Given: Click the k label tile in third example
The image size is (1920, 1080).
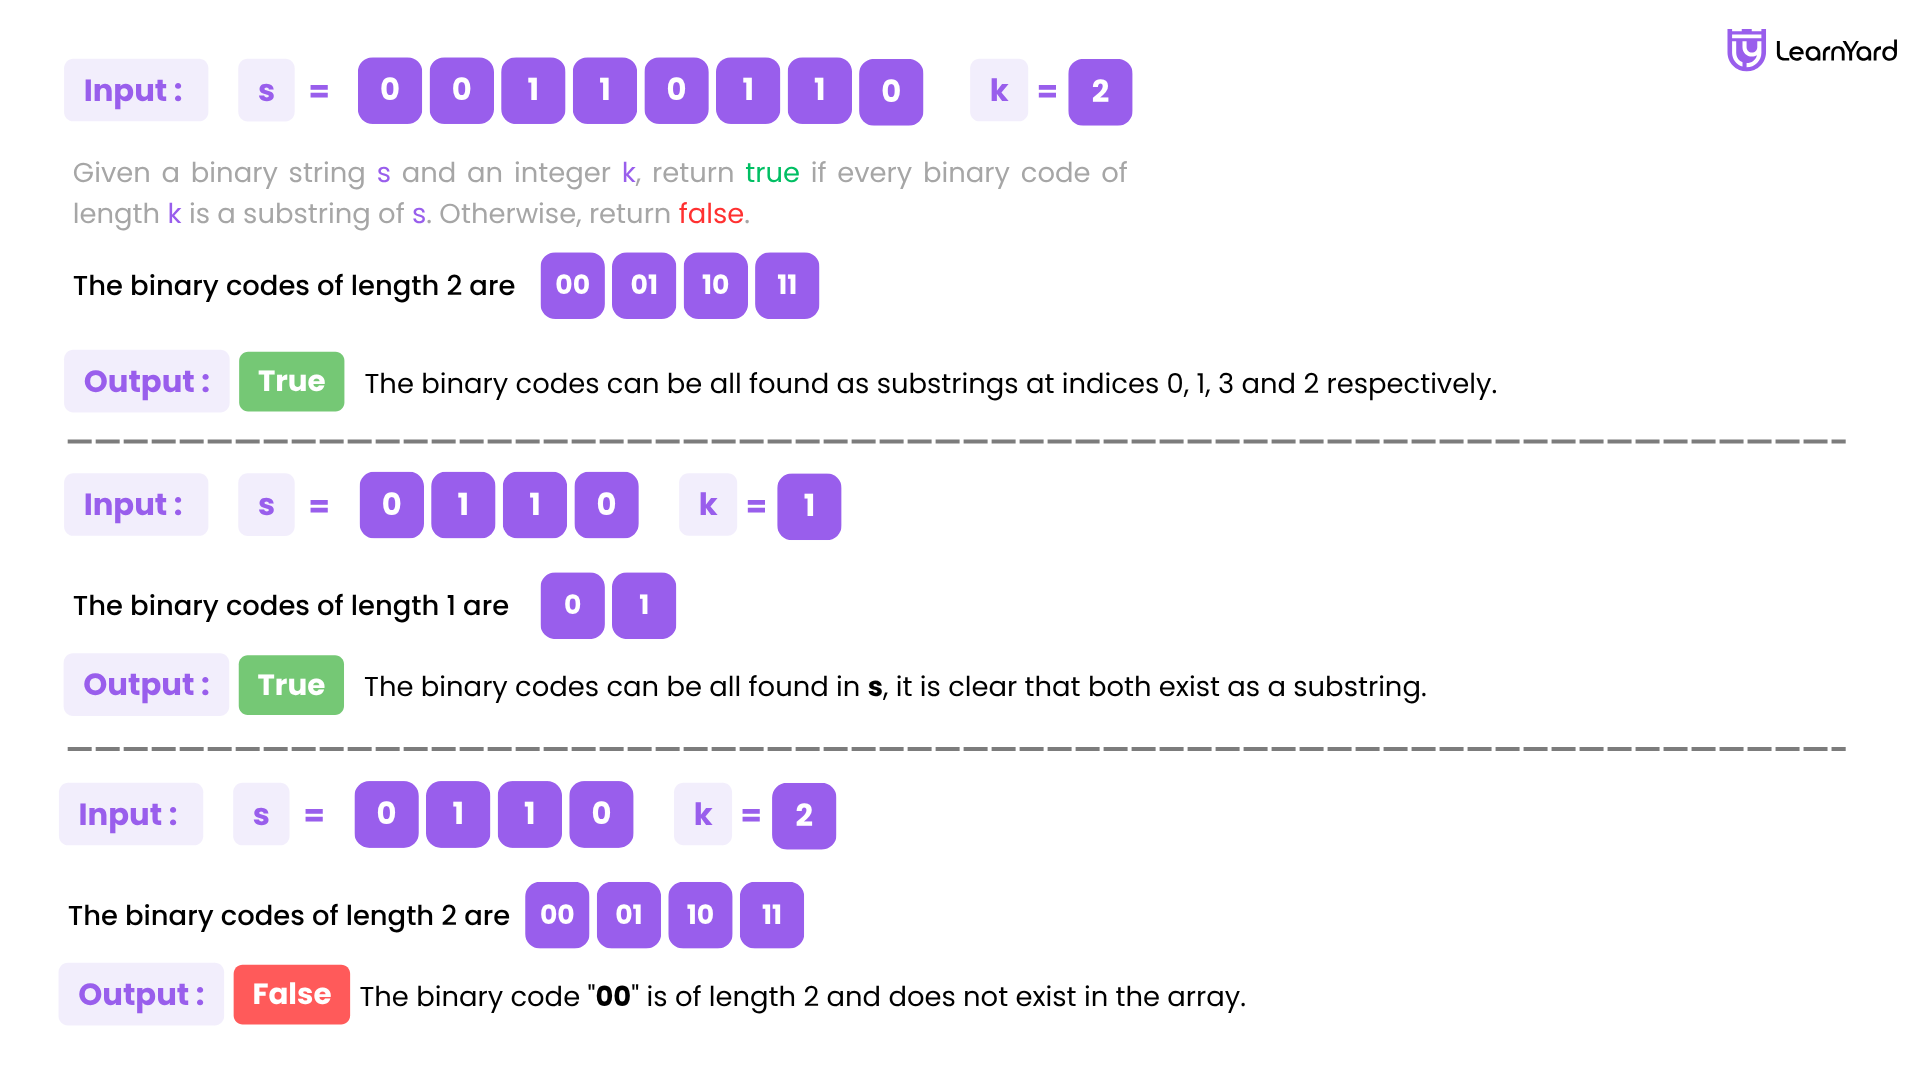Looking at the screenshot, I should tap(703, 814).
